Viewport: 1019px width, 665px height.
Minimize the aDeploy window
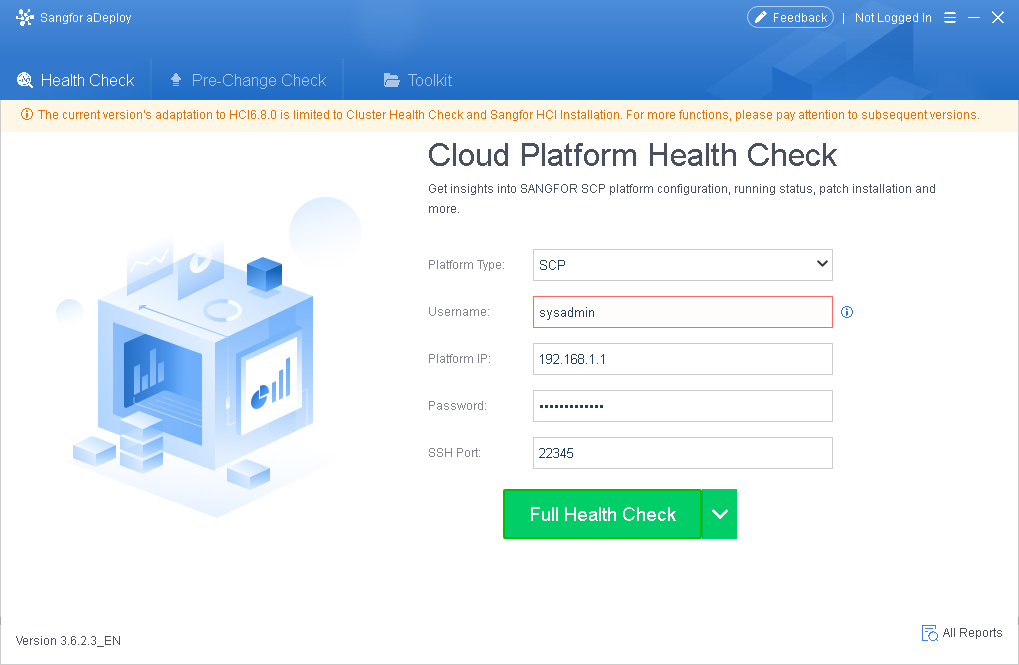(974, 18)
